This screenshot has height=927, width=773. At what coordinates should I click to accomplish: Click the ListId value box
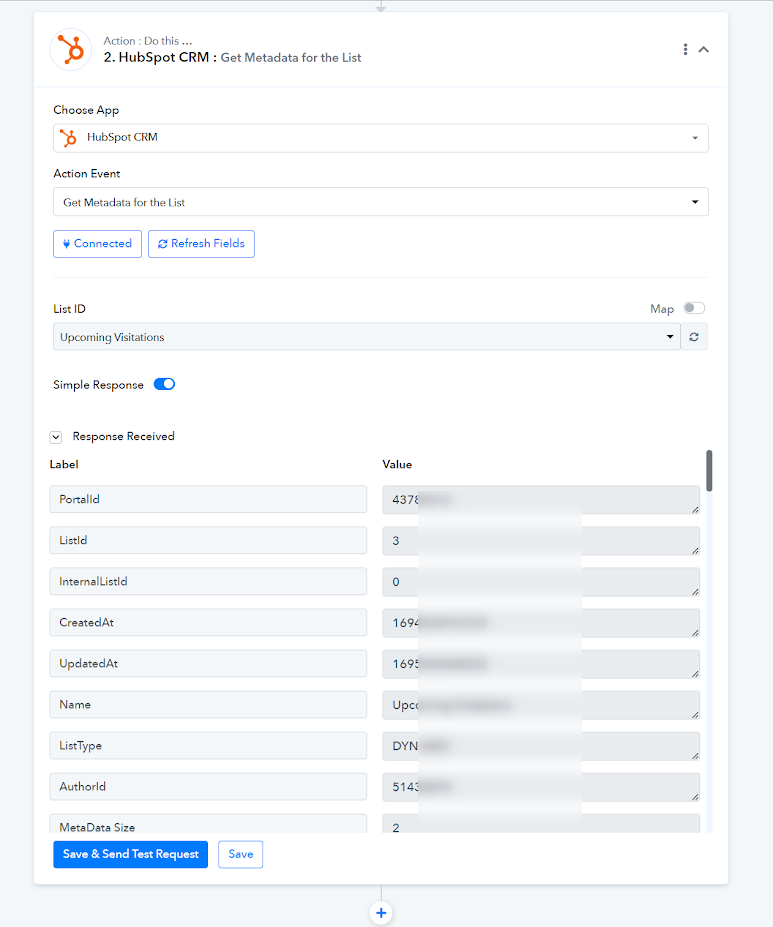point(541,541)
